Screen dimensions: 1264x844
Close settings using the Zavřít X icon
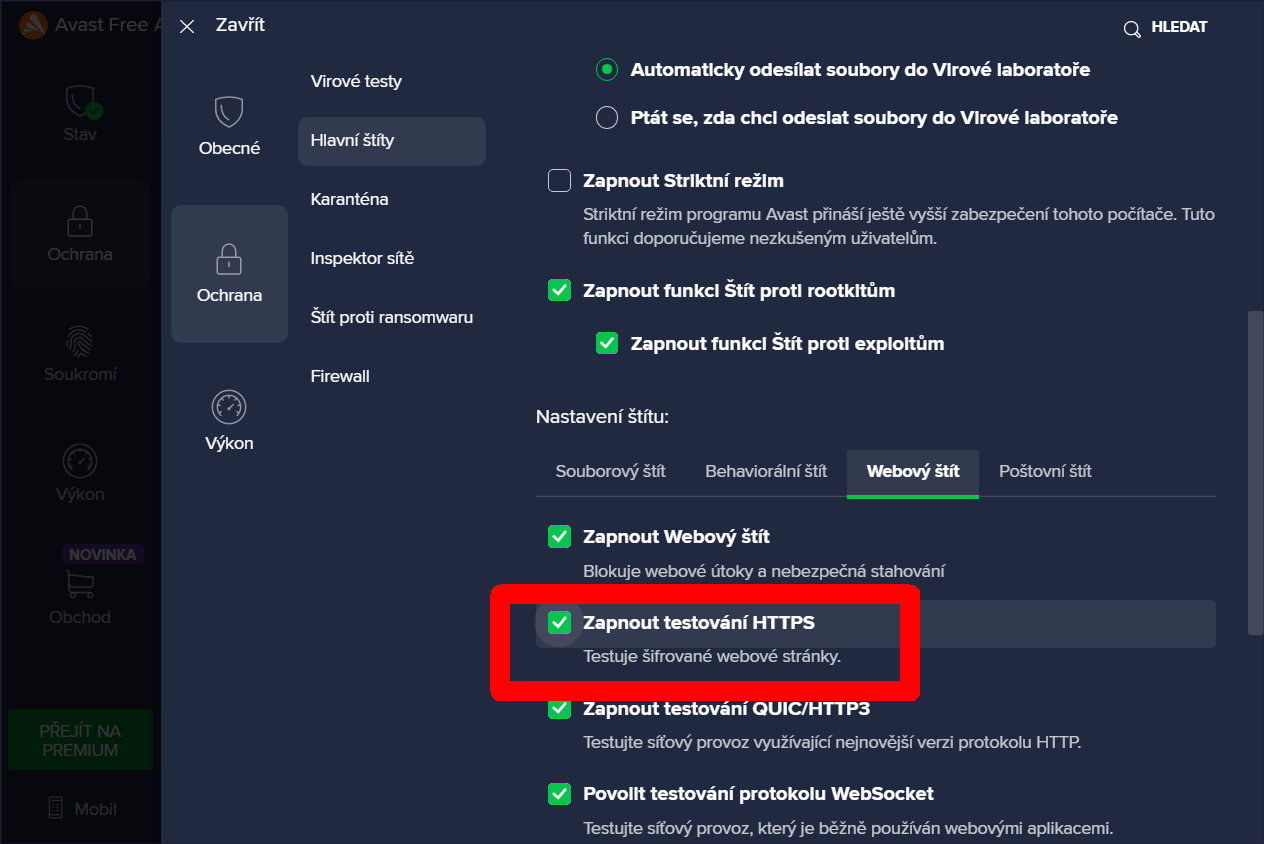point(187,27)
